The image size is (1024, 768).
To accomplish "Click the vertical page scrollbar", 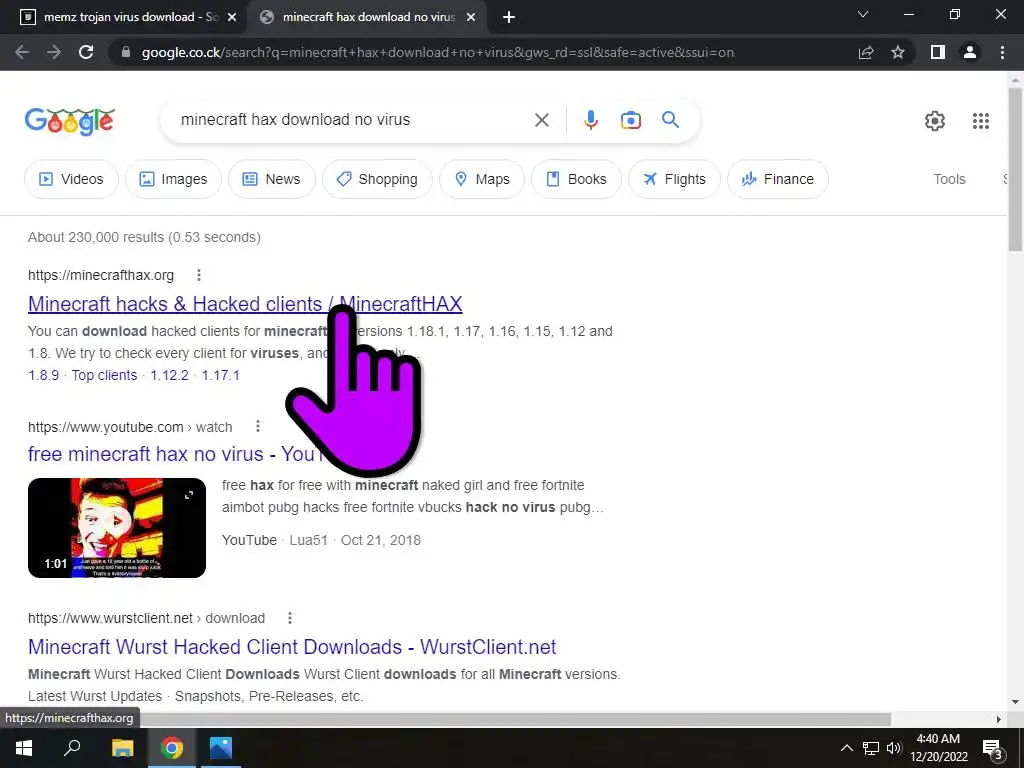I will (1015, 170).
